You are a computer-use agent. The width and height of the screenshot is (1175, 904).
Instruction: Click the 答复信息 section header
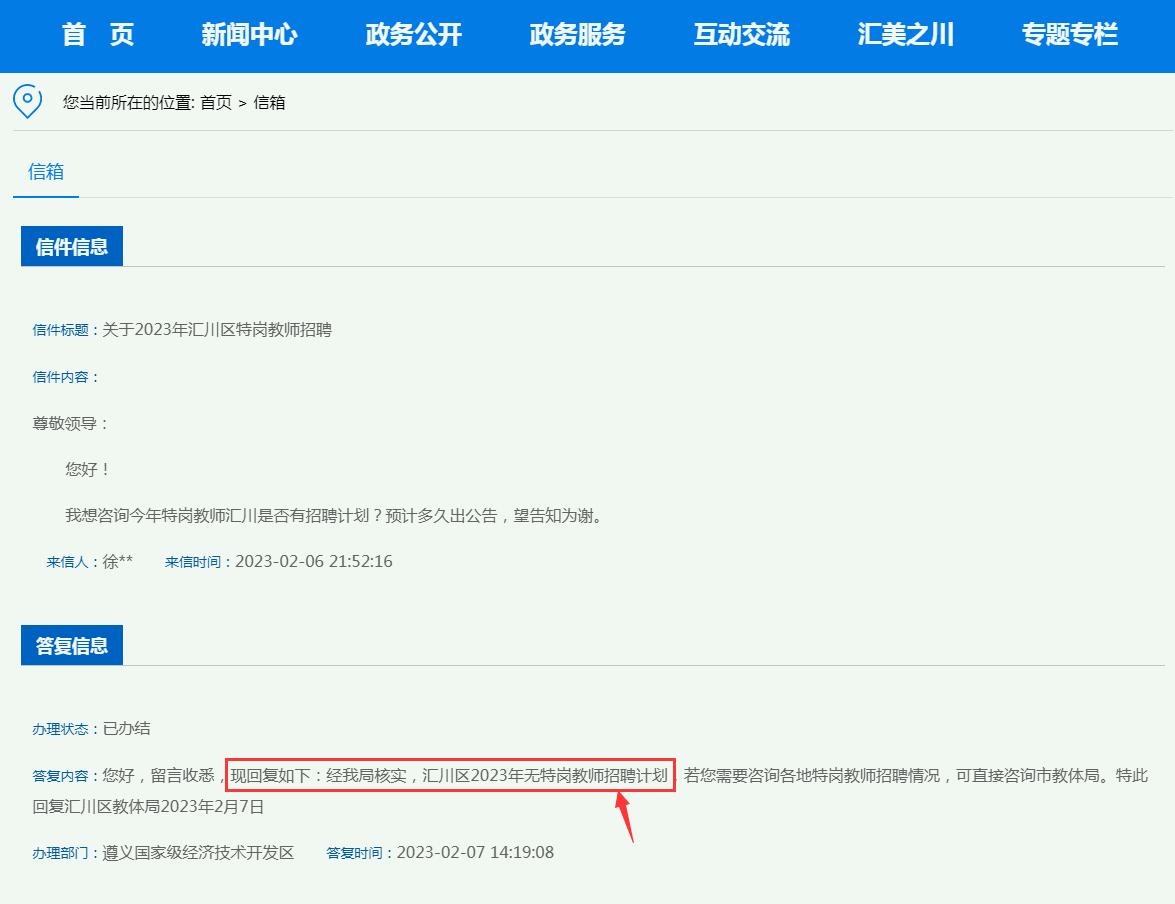pos(71,644)
